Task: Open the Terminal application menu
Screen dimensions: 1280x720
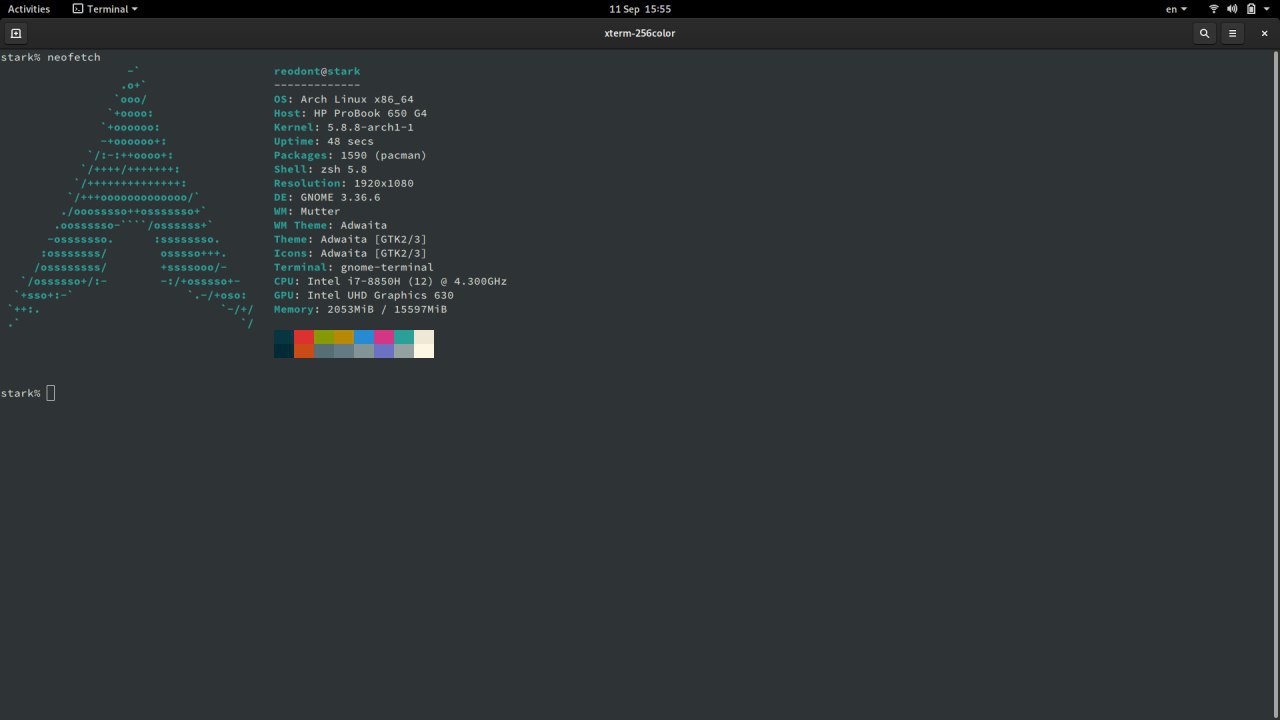Action: point(106,9)
